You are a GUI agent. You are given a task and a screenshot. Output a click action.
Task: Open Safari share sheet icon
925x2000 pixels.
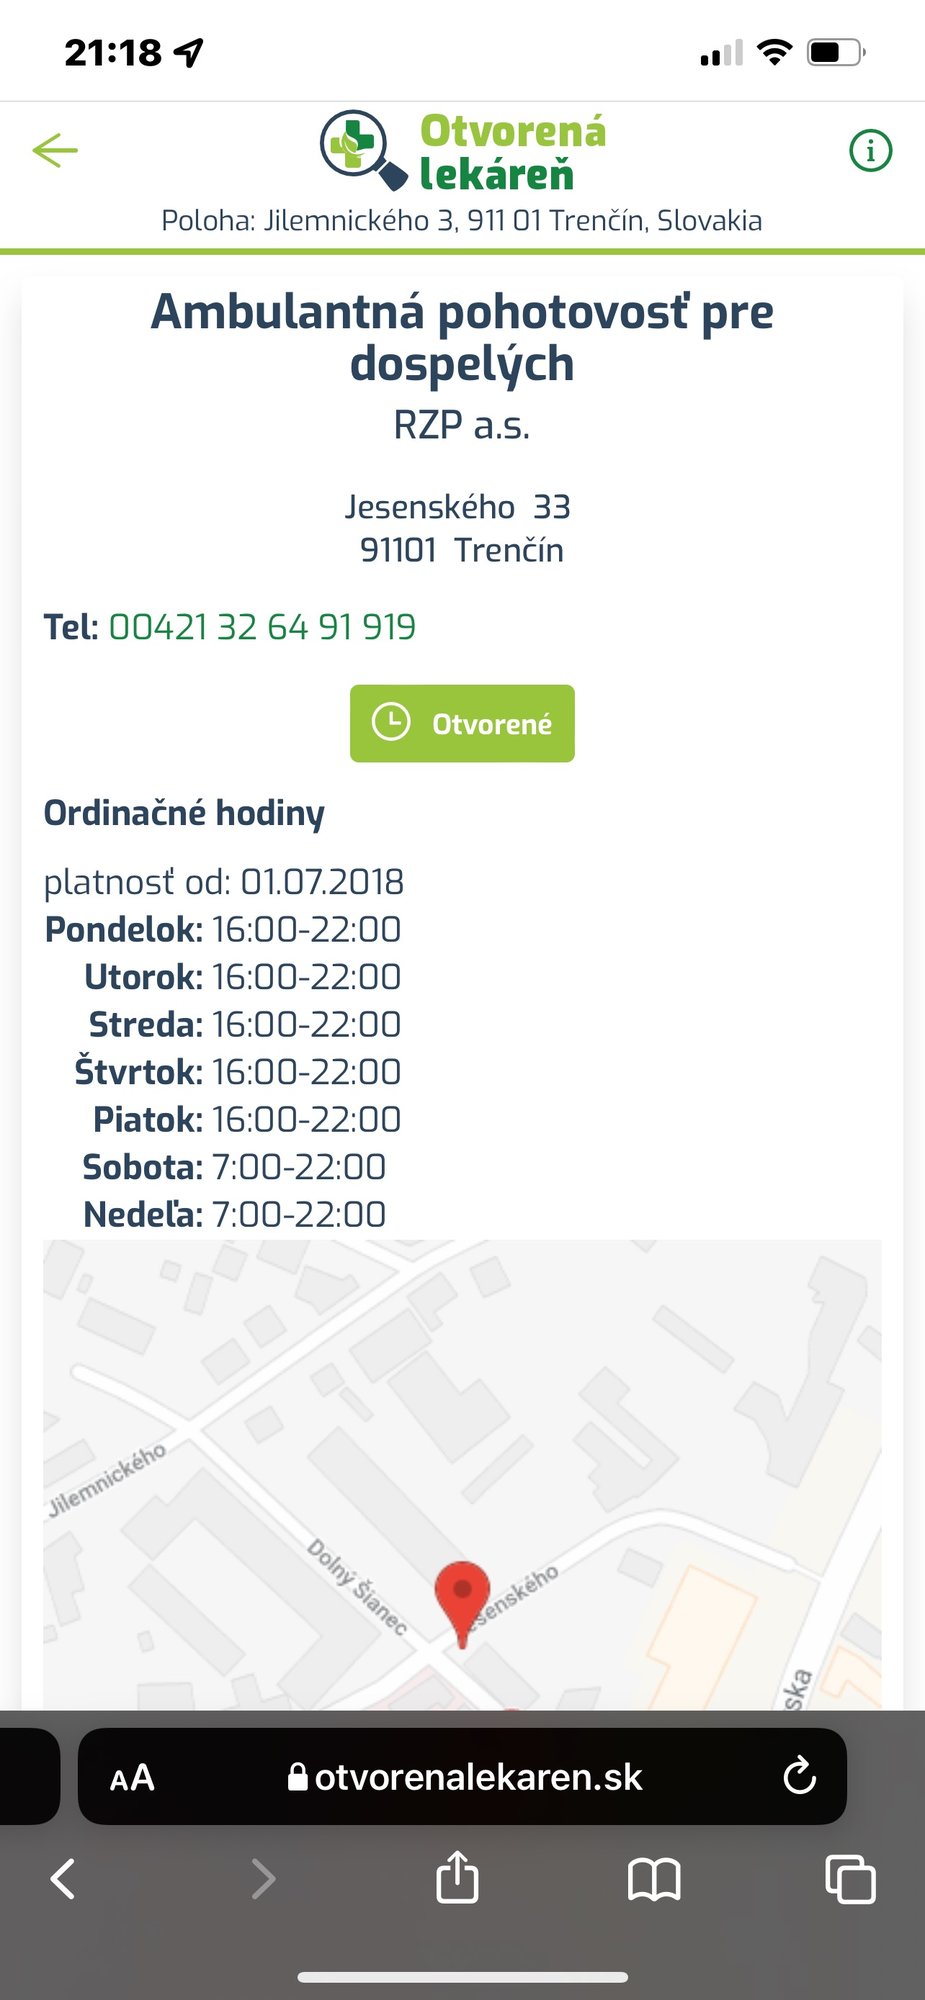click(457, 1877)
